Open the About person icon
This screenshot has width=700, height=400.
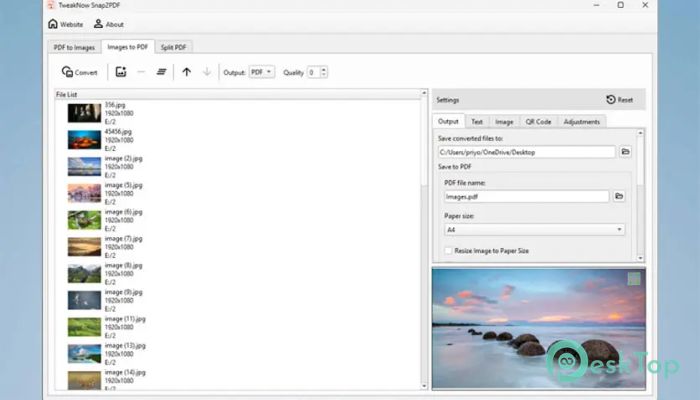pyautogui.click(x=98, y=24)
